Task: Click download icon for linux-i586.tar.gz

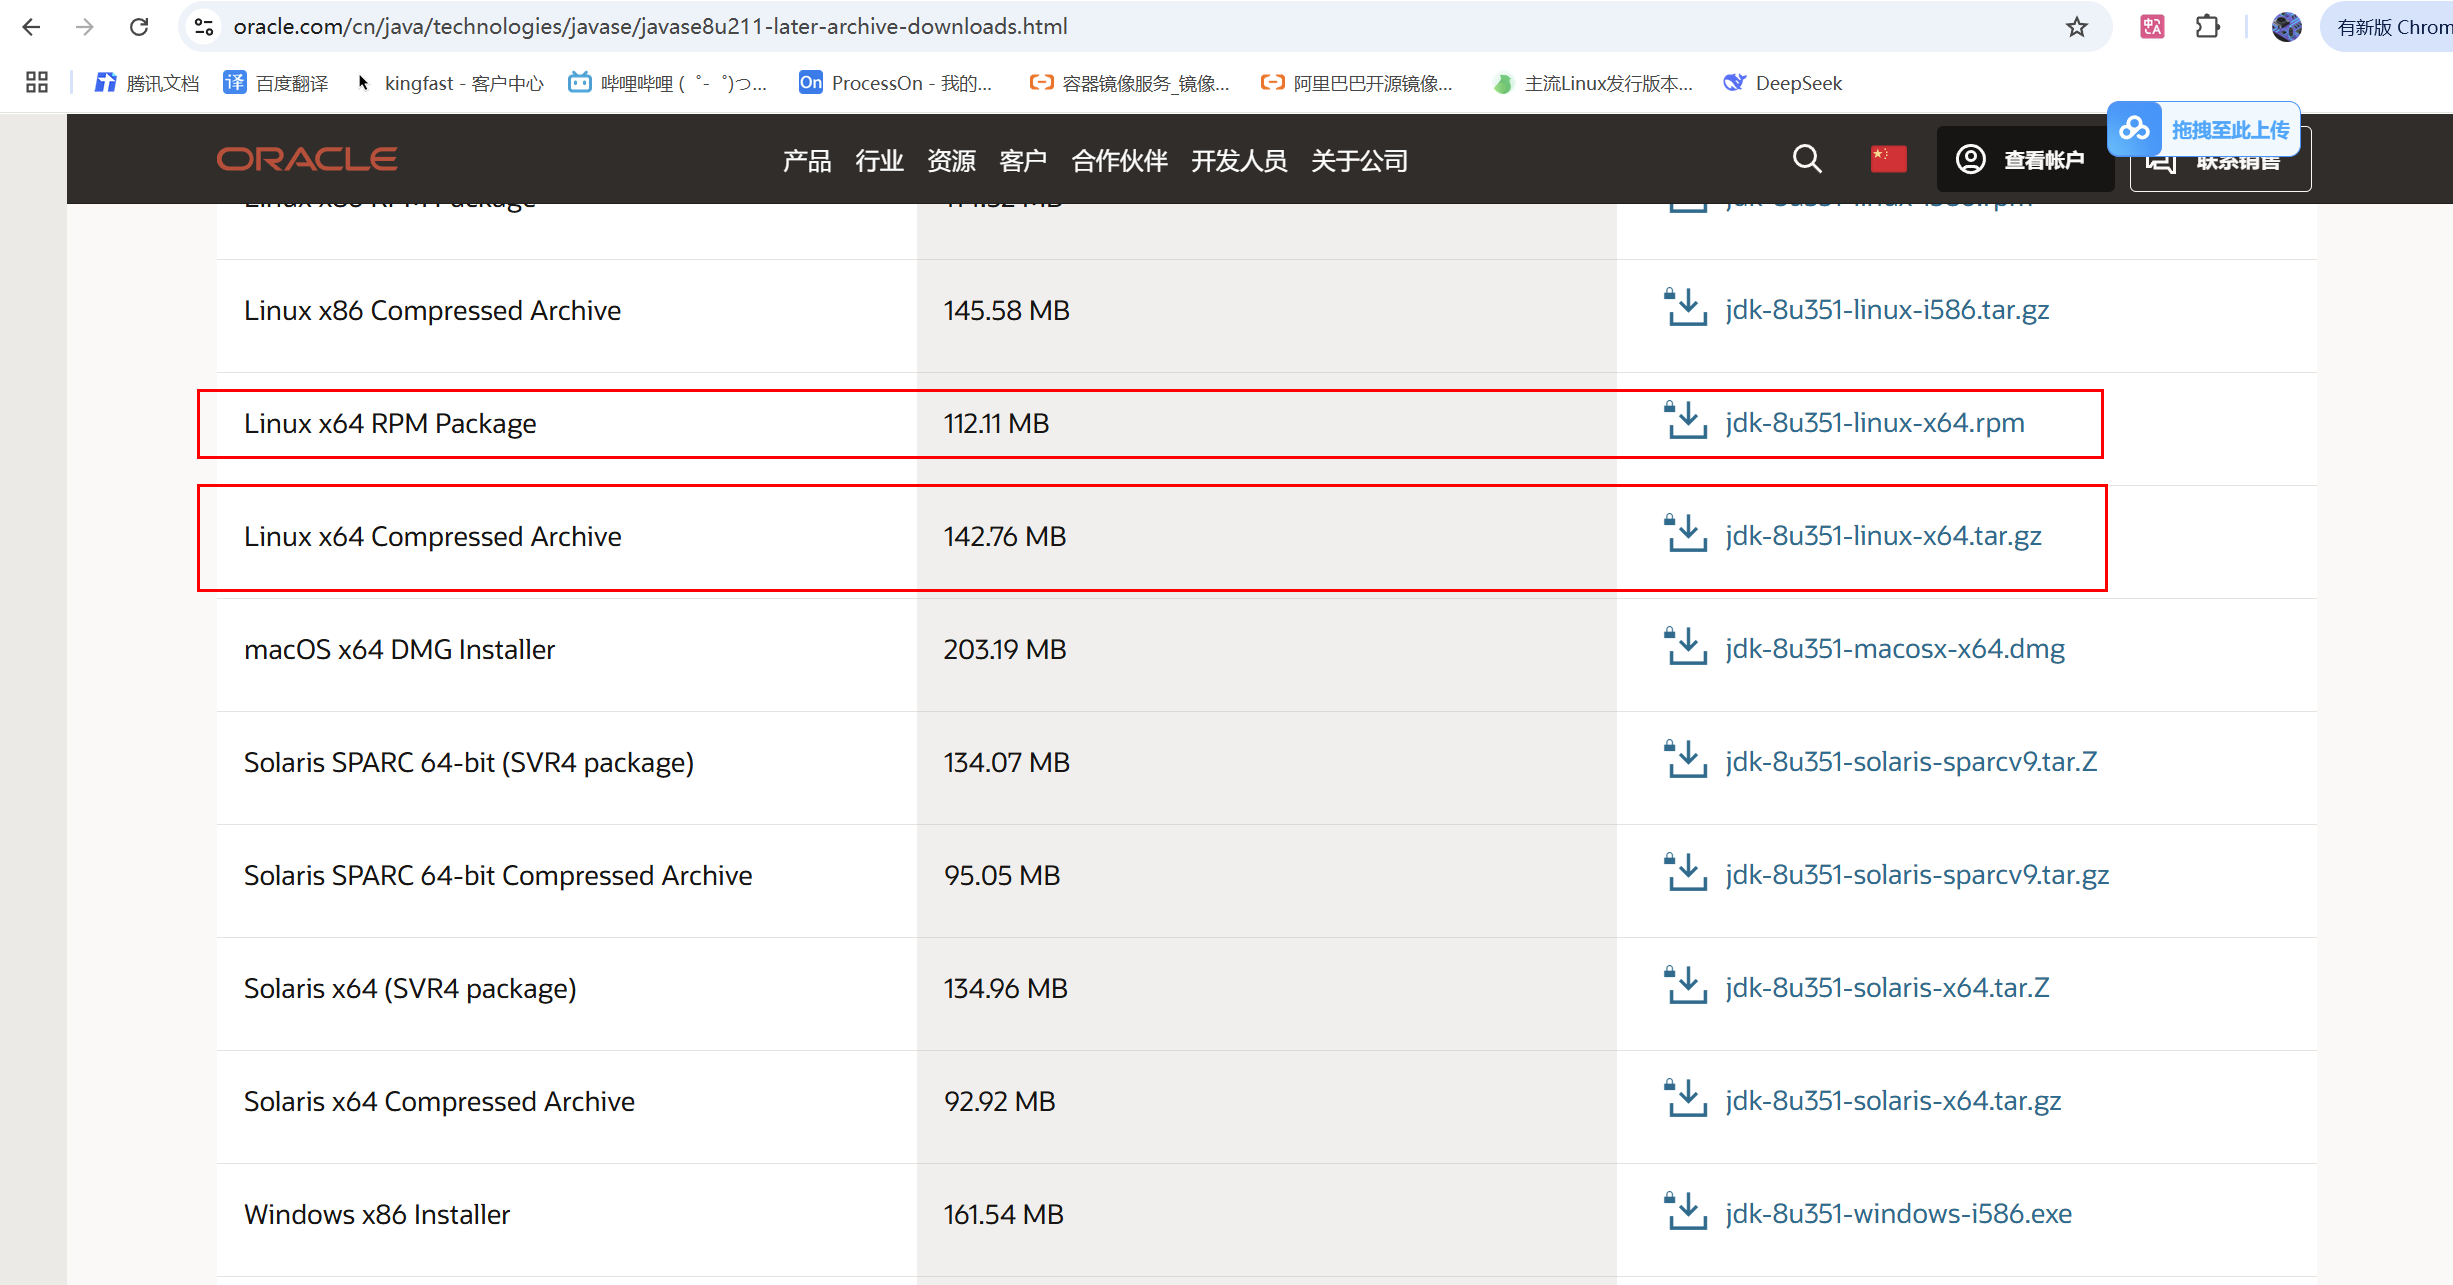Action: (x=1686, y=307)
